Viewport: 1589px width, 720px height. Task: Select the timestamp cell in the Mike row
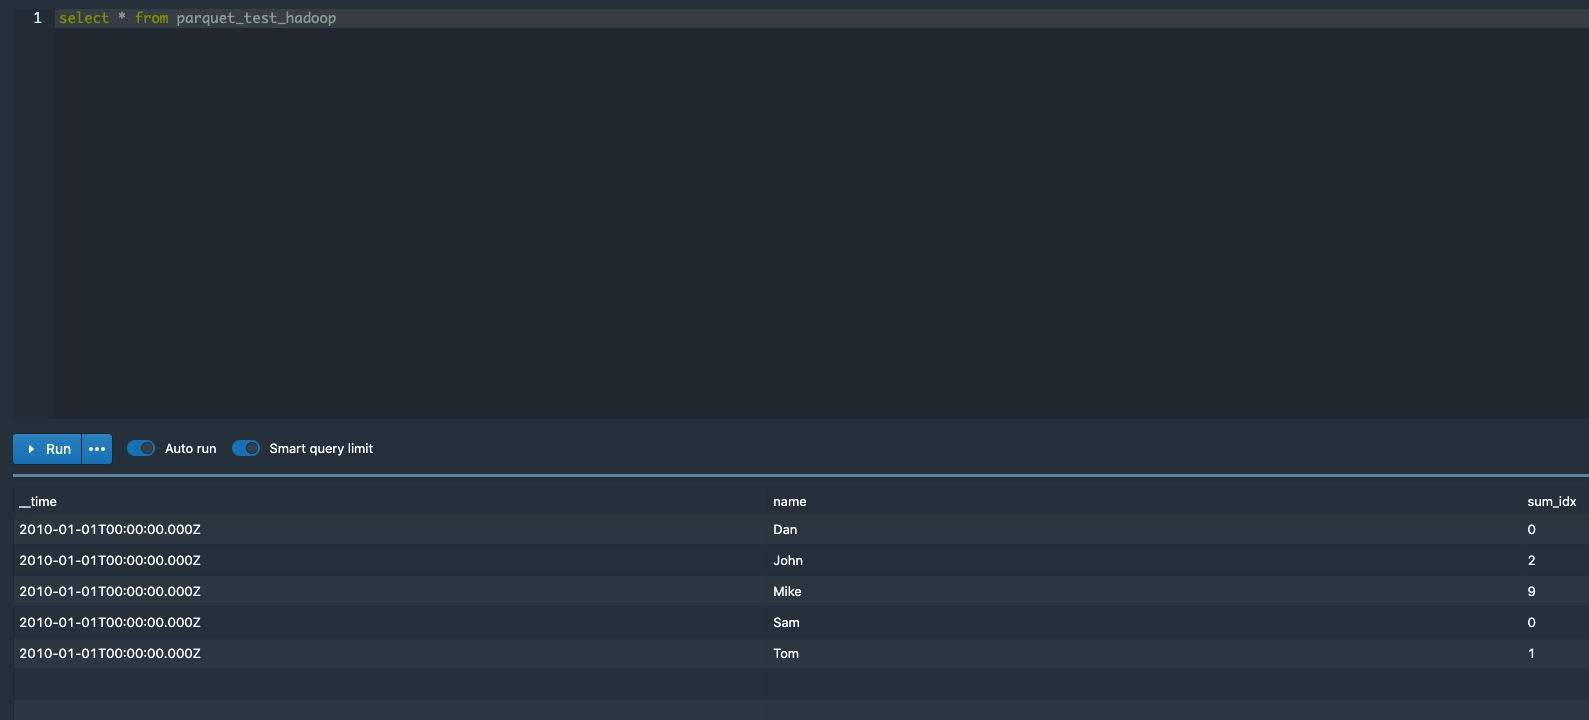(x=110, y=591)
